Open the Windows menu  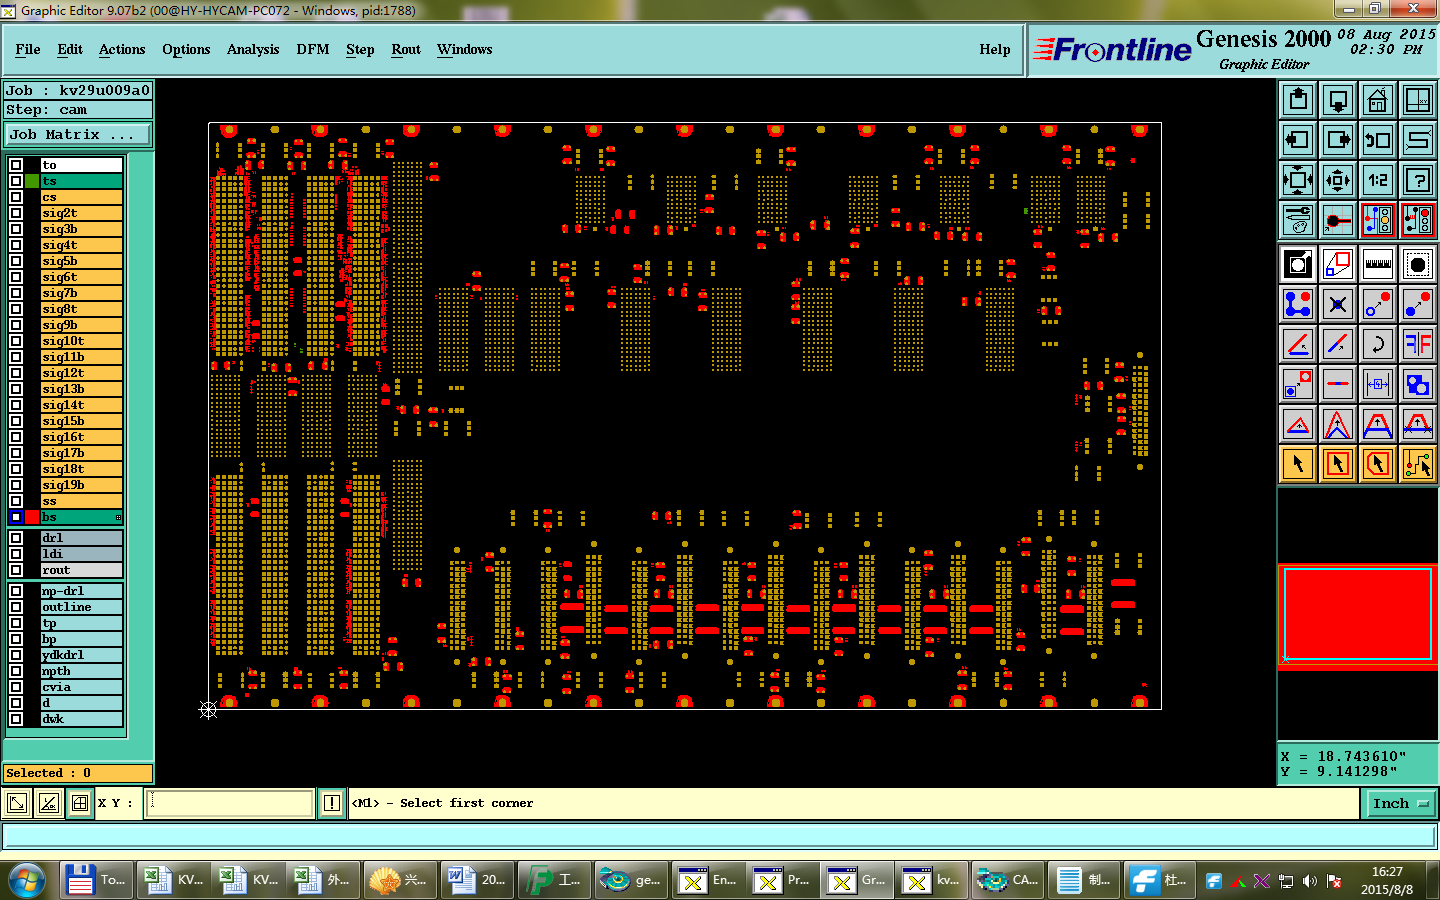[x=464, y=49]
